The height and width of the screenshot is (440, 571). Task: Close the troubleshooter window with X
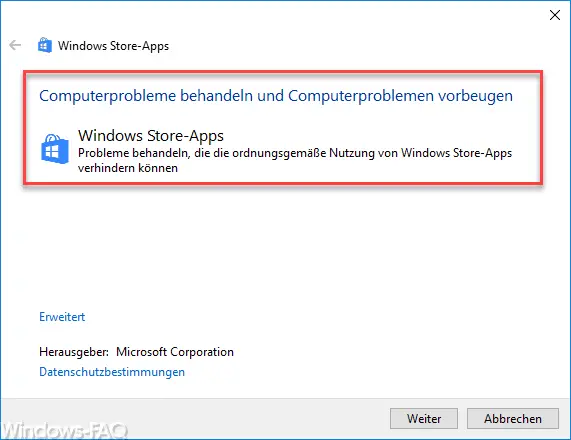(x=555, y=15)
